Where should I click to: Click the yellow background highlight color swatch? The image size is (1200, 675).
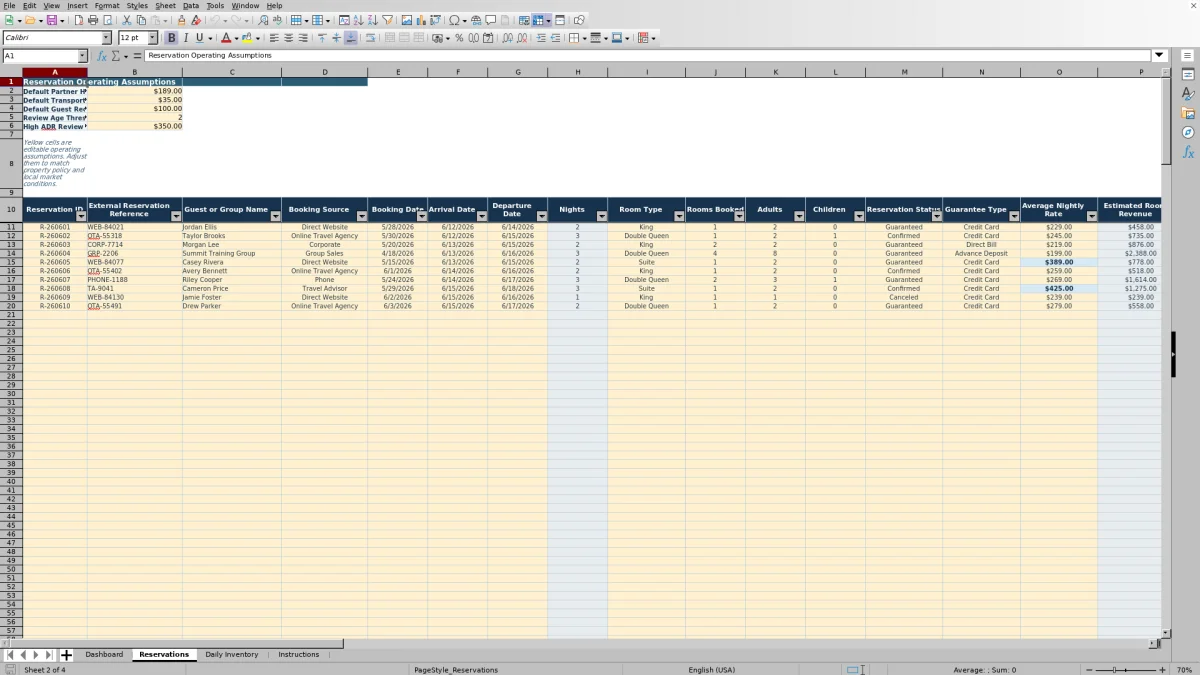[x=246, y=38]
